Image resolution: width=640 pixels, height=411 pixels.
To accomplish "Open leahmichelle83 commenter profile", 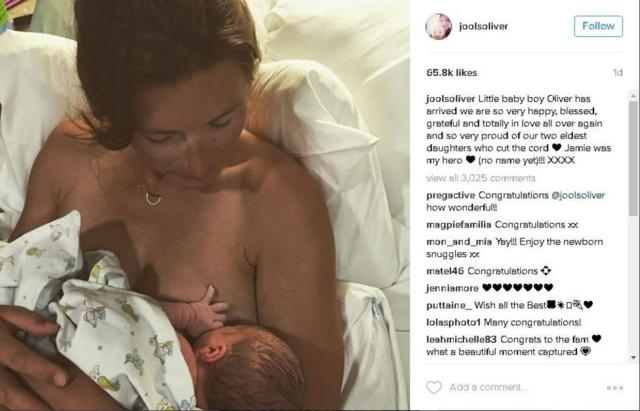I will tap(461, 340).
